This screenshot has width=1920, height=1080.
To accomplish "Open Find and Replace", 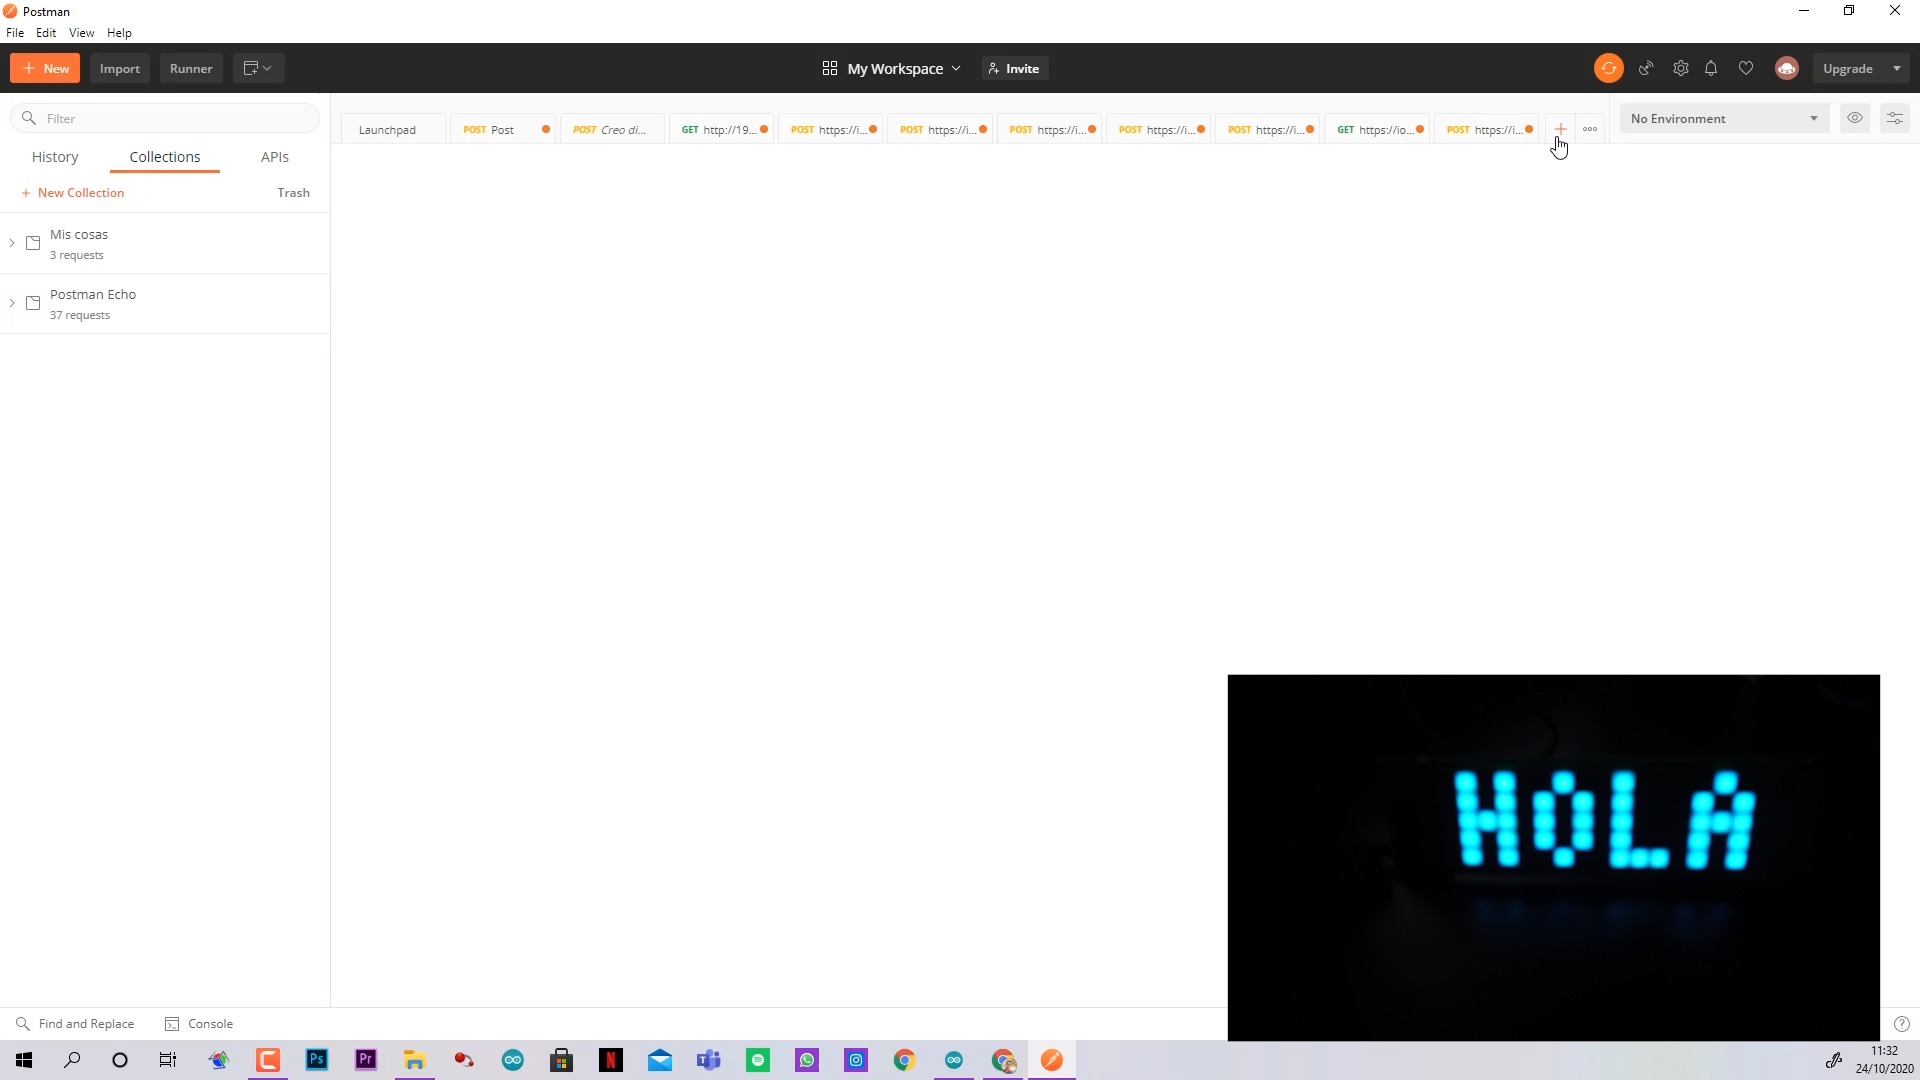I will tap(75, 1024).
